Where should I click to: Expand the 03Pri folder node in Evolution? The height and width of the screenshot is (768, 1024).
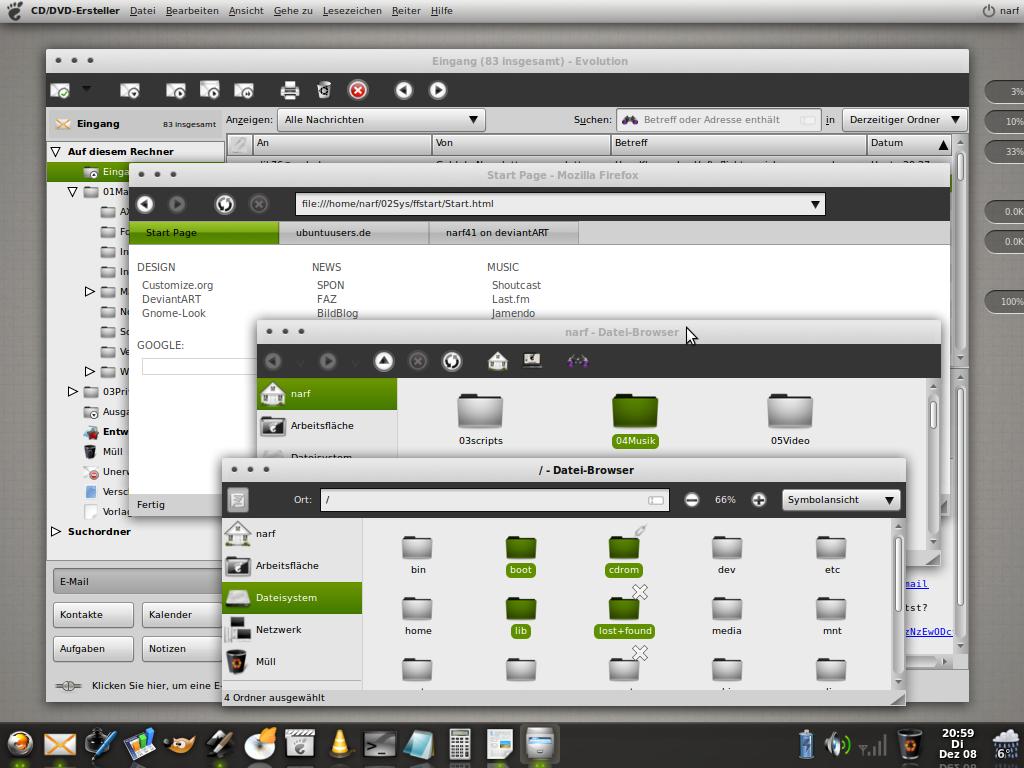(x=72, y=391)
